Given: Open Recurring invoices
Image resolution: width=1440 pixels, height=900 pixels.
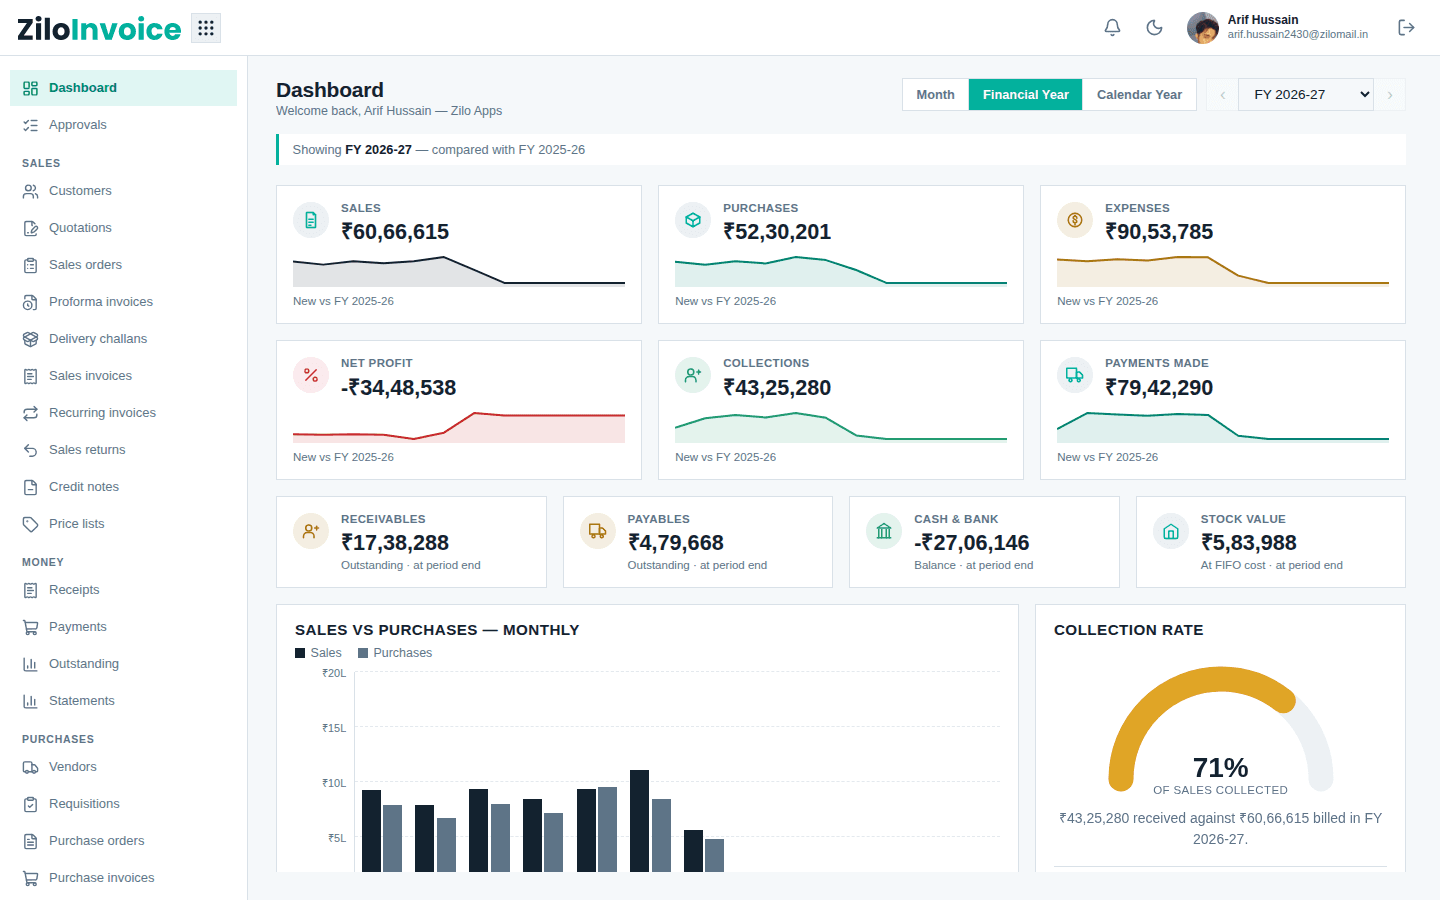Looking at the screenshot, I should click(x=123, y=413).
